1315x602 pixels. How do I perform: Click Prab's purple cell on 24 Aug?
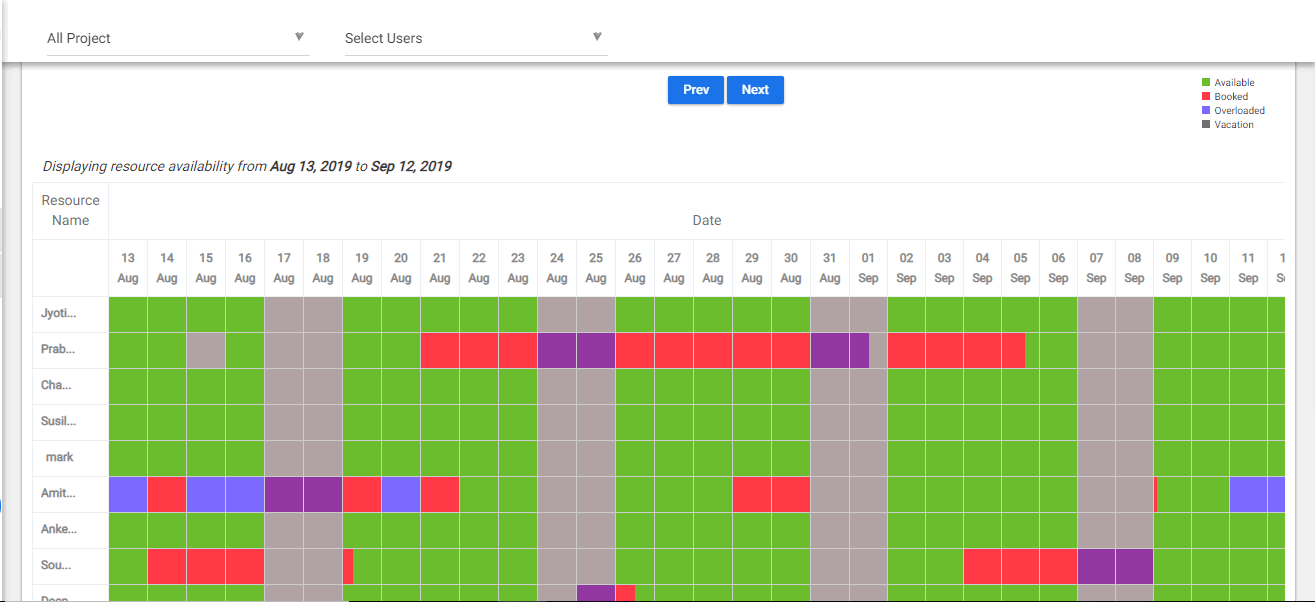click(557, 350)
